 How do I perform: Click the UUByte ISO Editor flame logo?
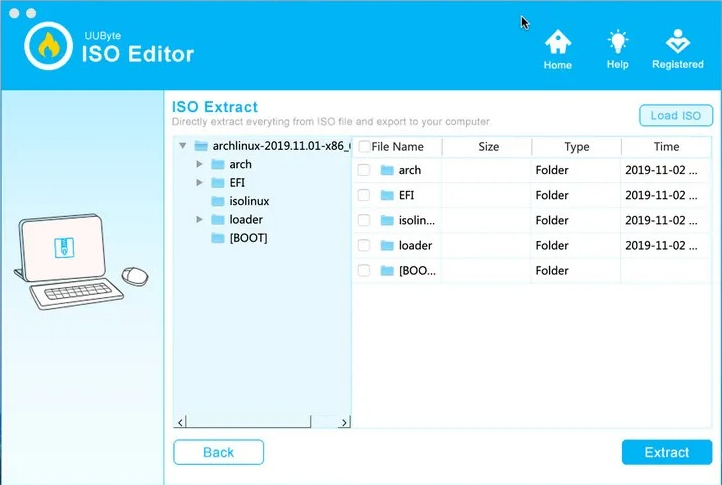click(x=47, y=47)
